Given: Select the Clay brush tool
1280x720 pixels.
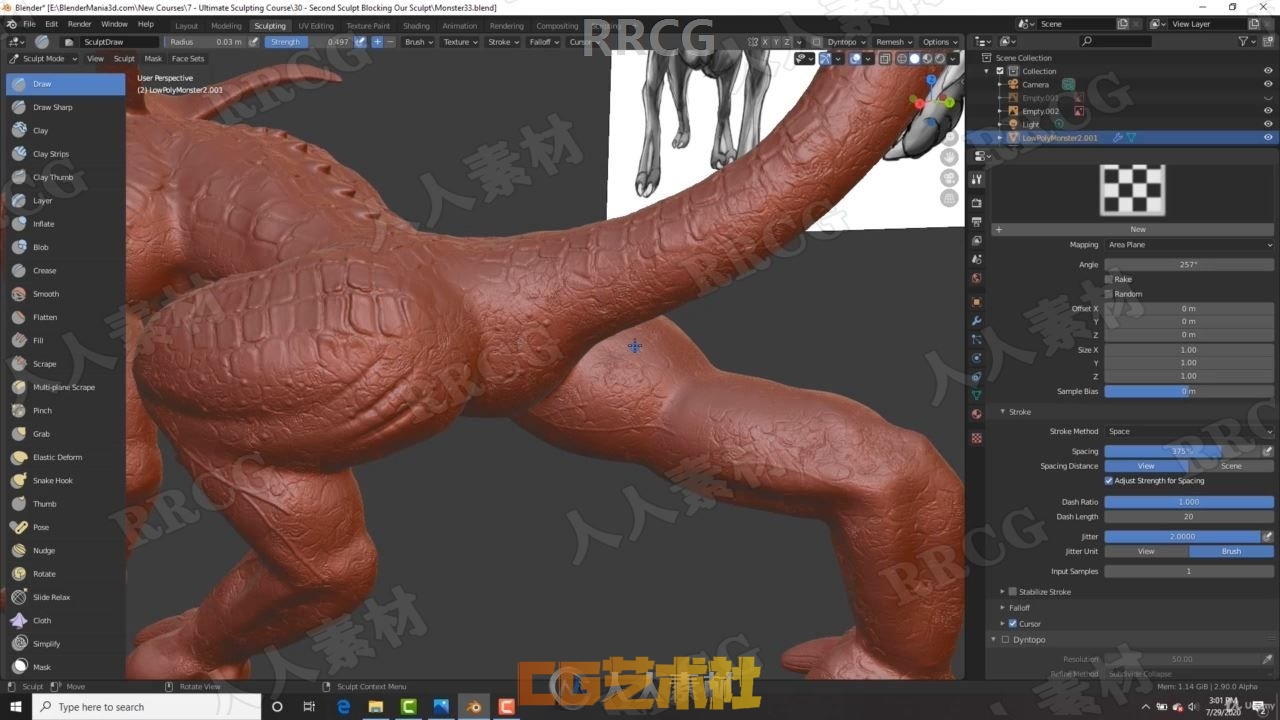Looking at the screenshot, I should point(65,131).
